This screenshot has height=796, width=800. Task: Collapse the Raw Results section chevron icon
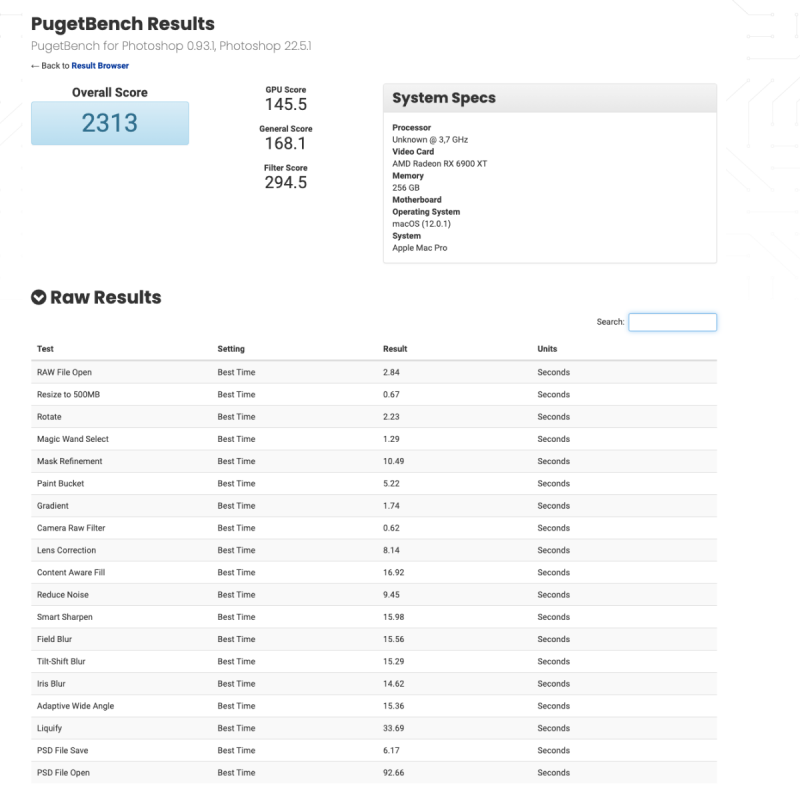point(39,297)
